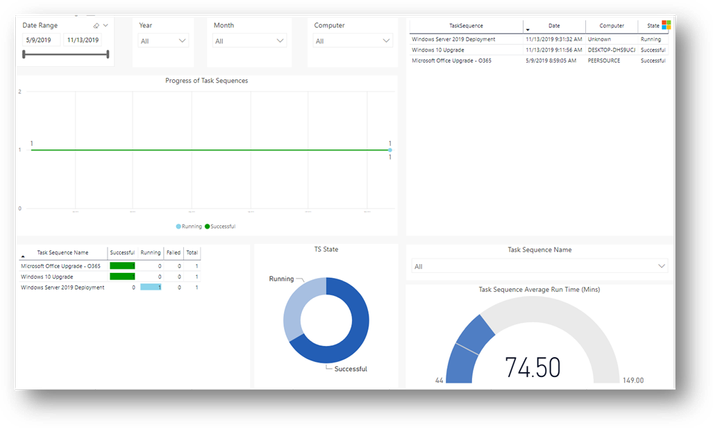Click the 11/13/2019 9:11:56 AM date cell
Screen dimensions: 713x428
pyautogui.click(x=554, y=50)
